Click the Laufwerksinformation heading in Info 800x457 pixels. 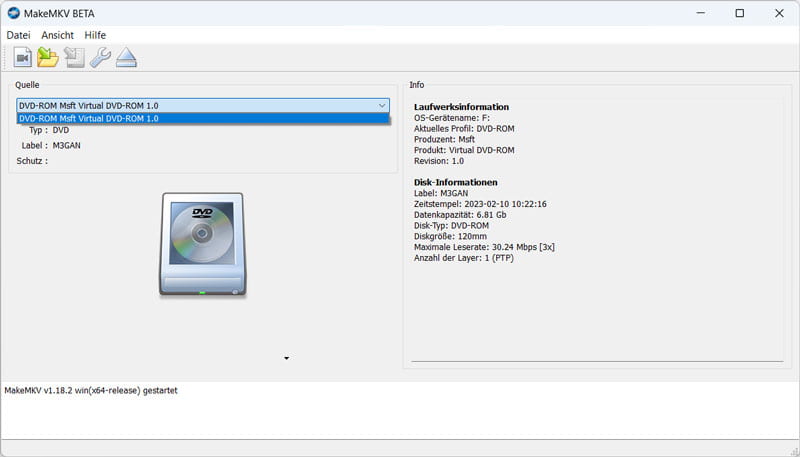click(x=461, y=107)
